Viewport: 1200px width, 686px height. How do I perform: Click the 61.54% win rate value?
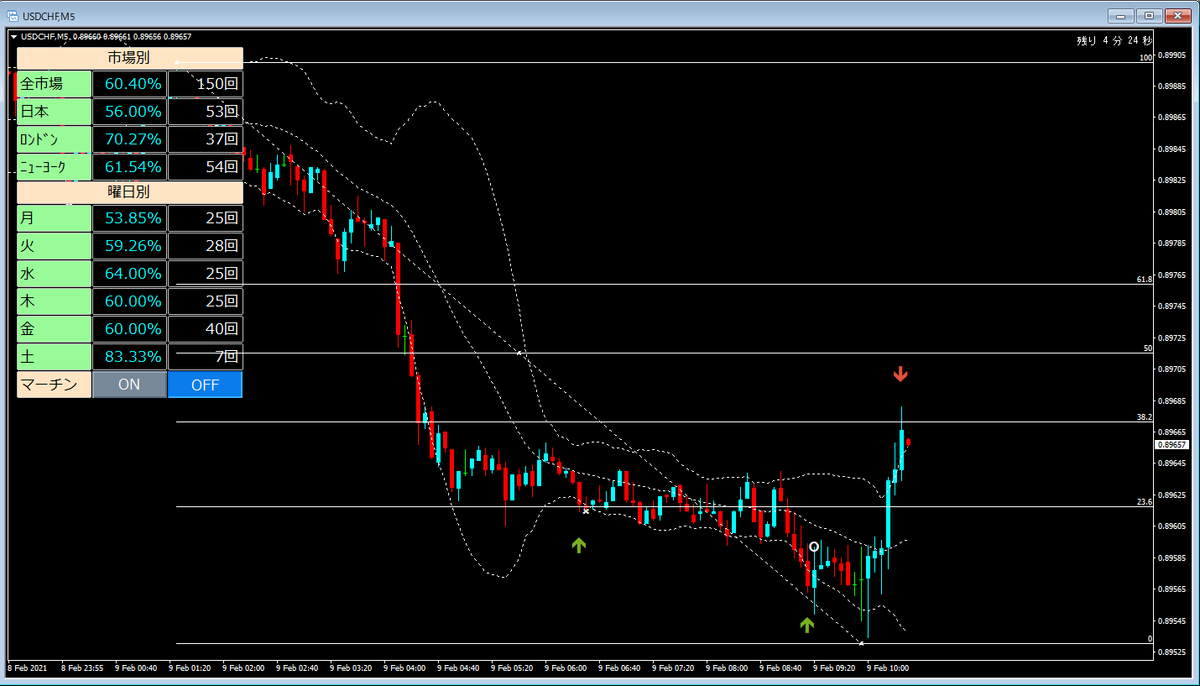tap(129, 167)
